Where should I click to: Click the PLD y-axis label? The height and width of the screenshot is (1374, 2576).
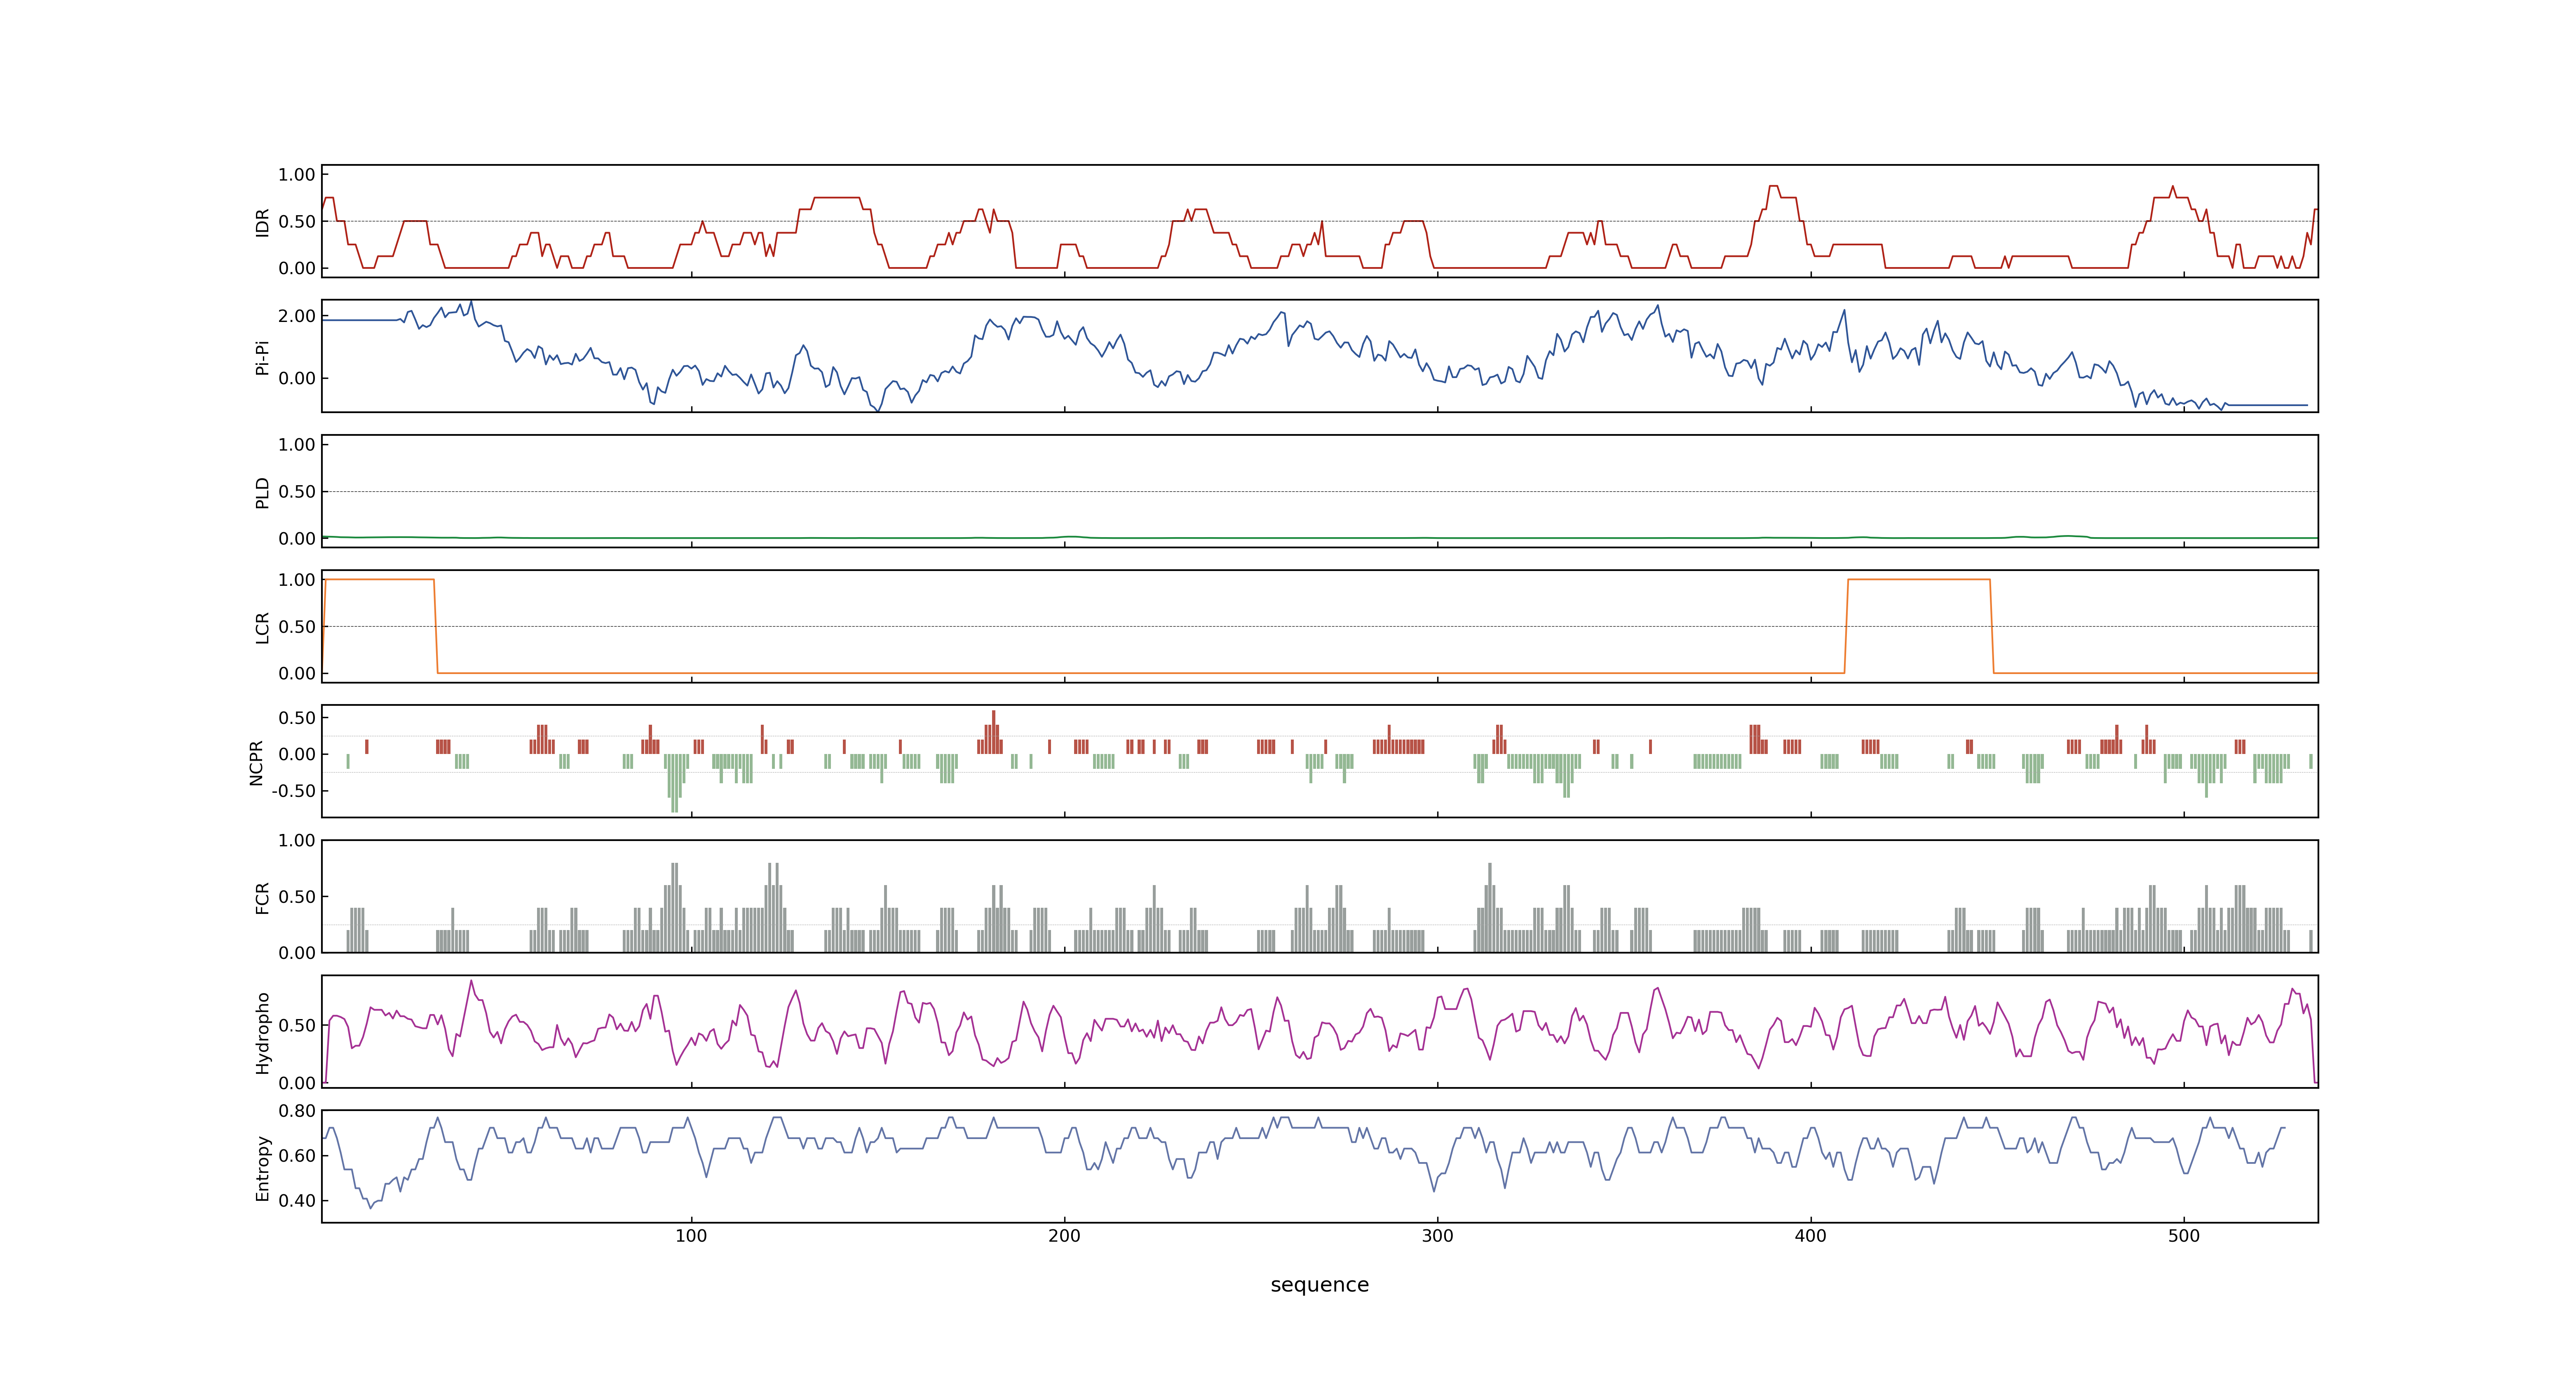(x=263, y=492)
